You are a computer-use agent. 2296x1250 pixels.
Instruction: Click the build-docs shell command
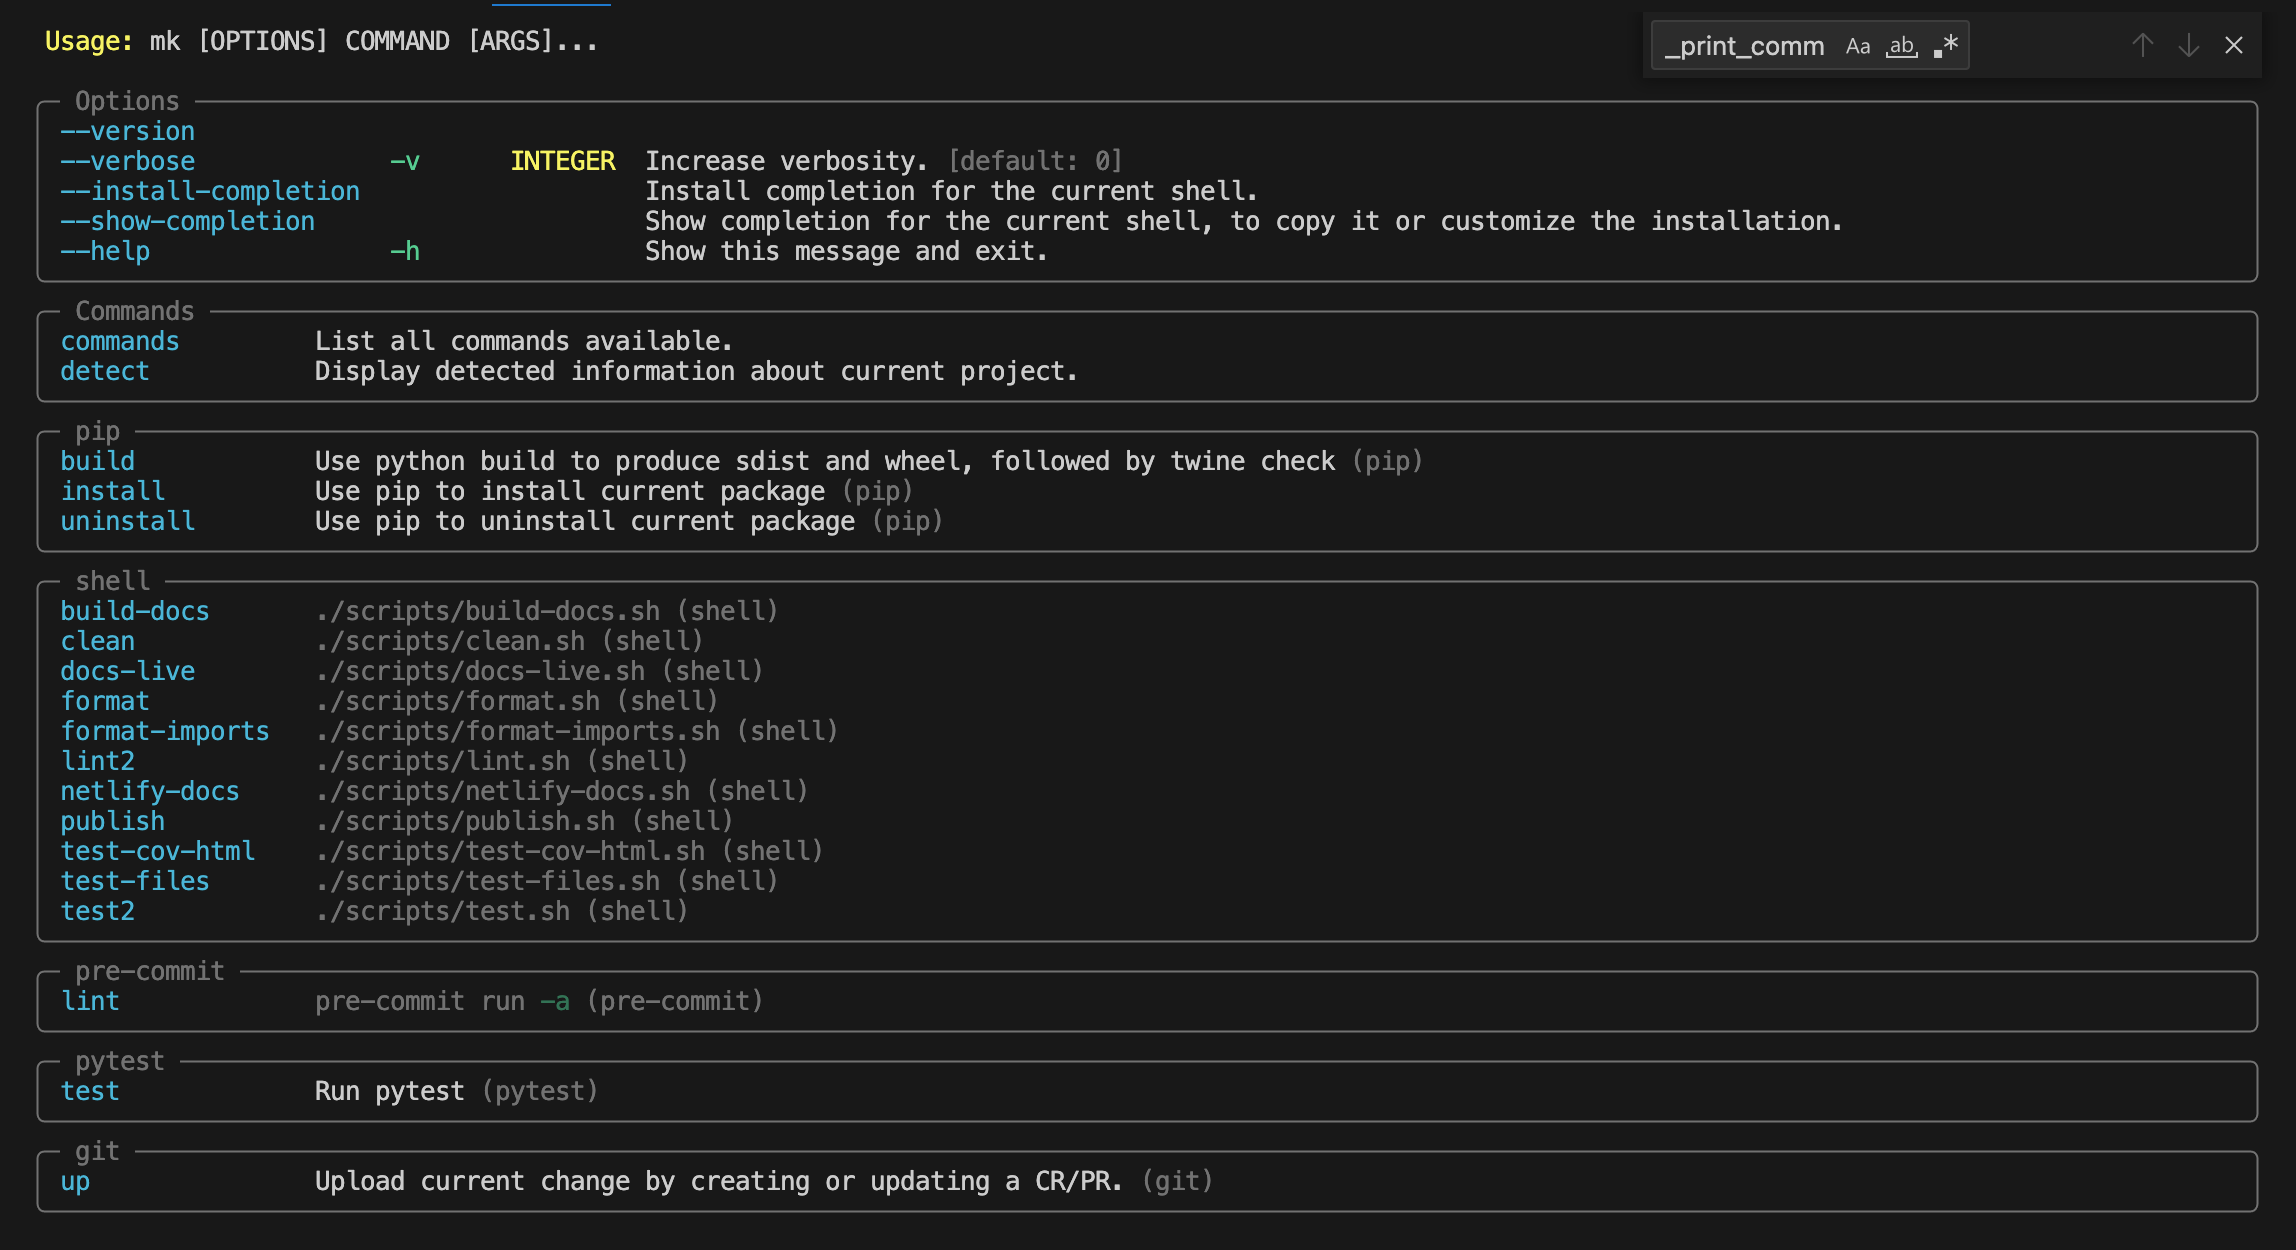(135, 611)
